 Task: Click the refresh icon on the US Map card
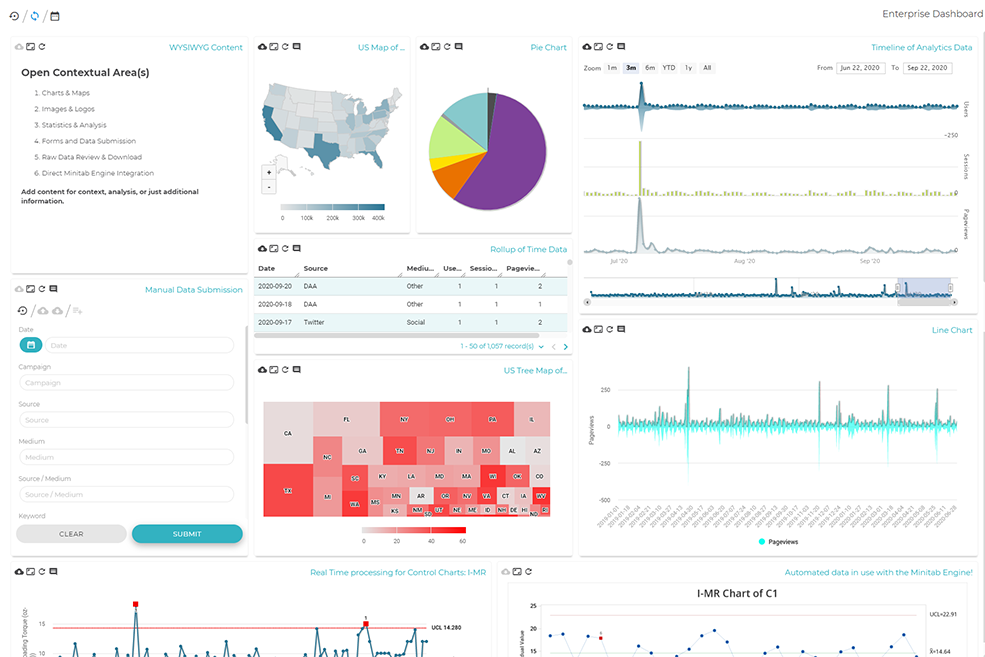(x=285, y=46)
